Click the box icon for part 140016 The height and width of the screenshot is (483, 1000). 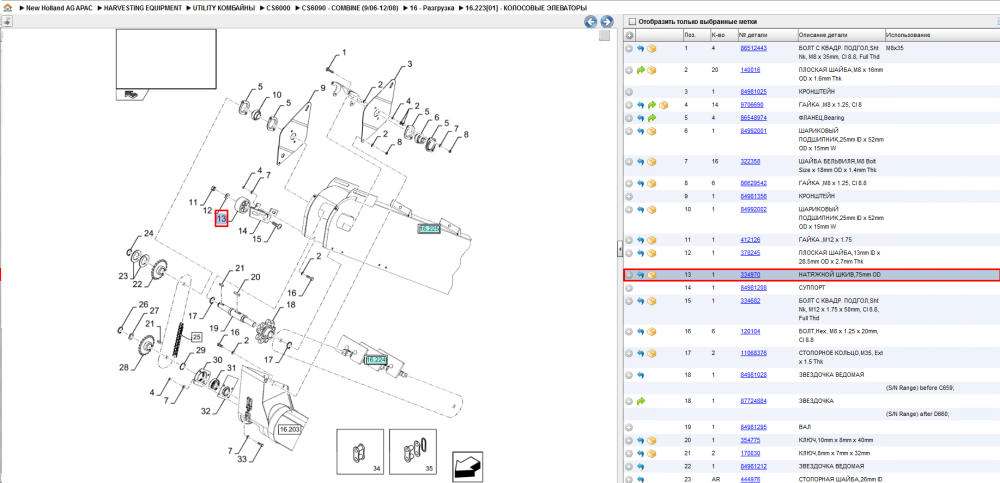coord(651,70)
